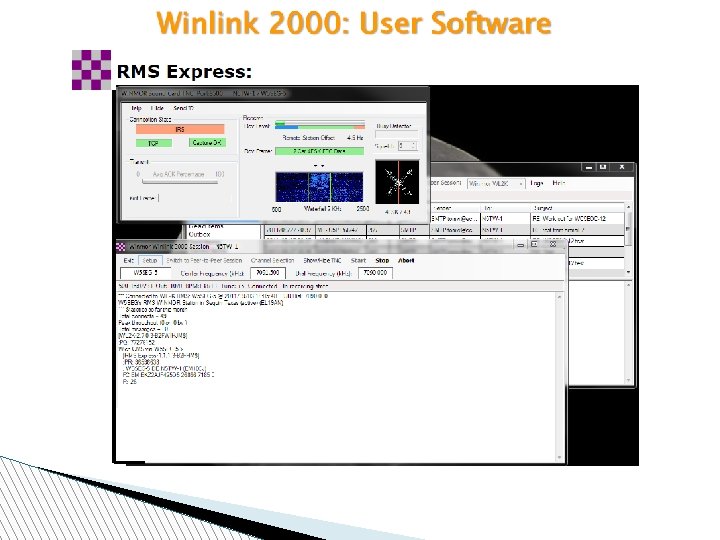Click the scroll-down arrow of session log
Image resolution: width=720 pixels, height=540 pixels.
(x=559, y=457)
